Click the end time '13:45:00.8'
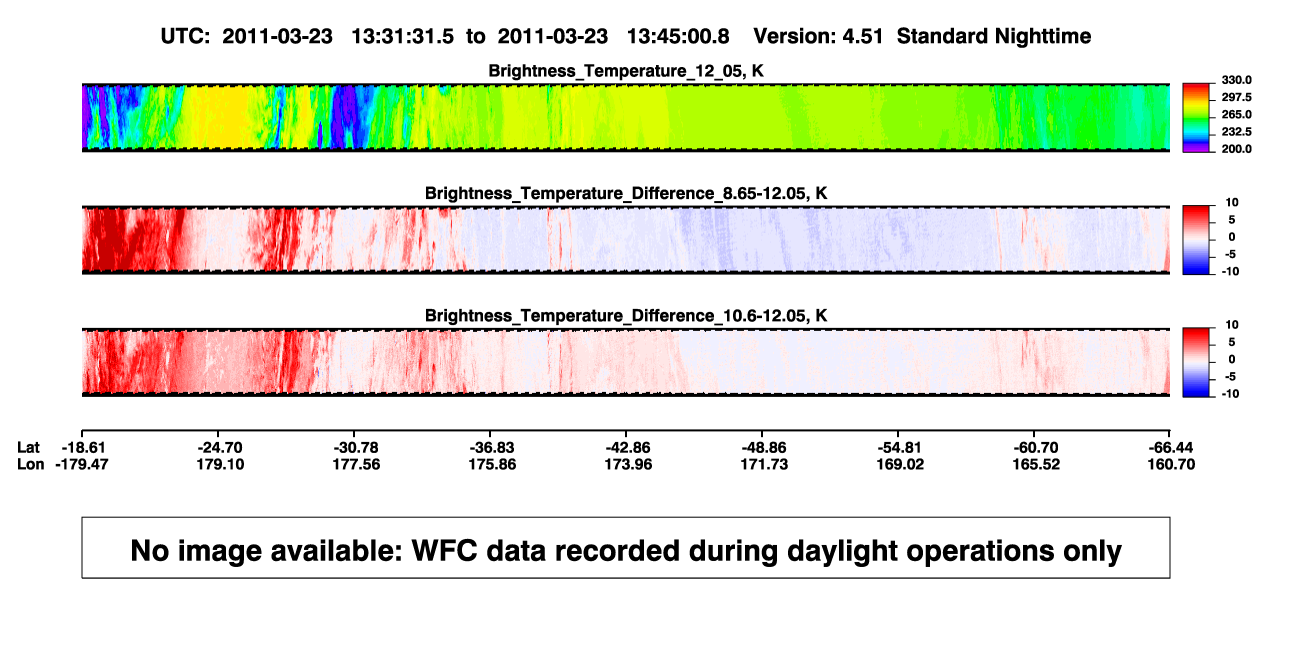The width and height of the screenshot is (1300, 667). click(677, 36)
